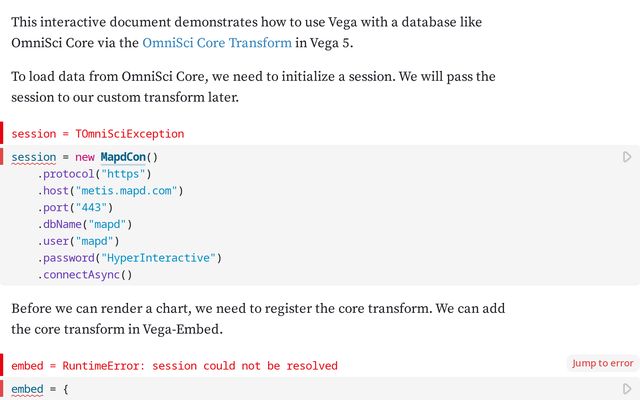Click the TOmniSciException error output

pos(98,133)
